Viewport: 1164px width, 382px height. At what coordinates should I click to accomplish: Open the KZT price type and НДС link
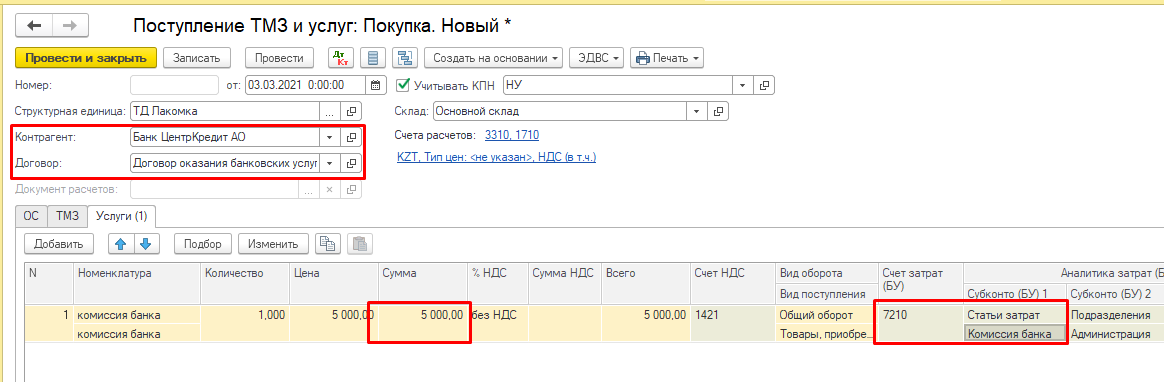(497, 157)
